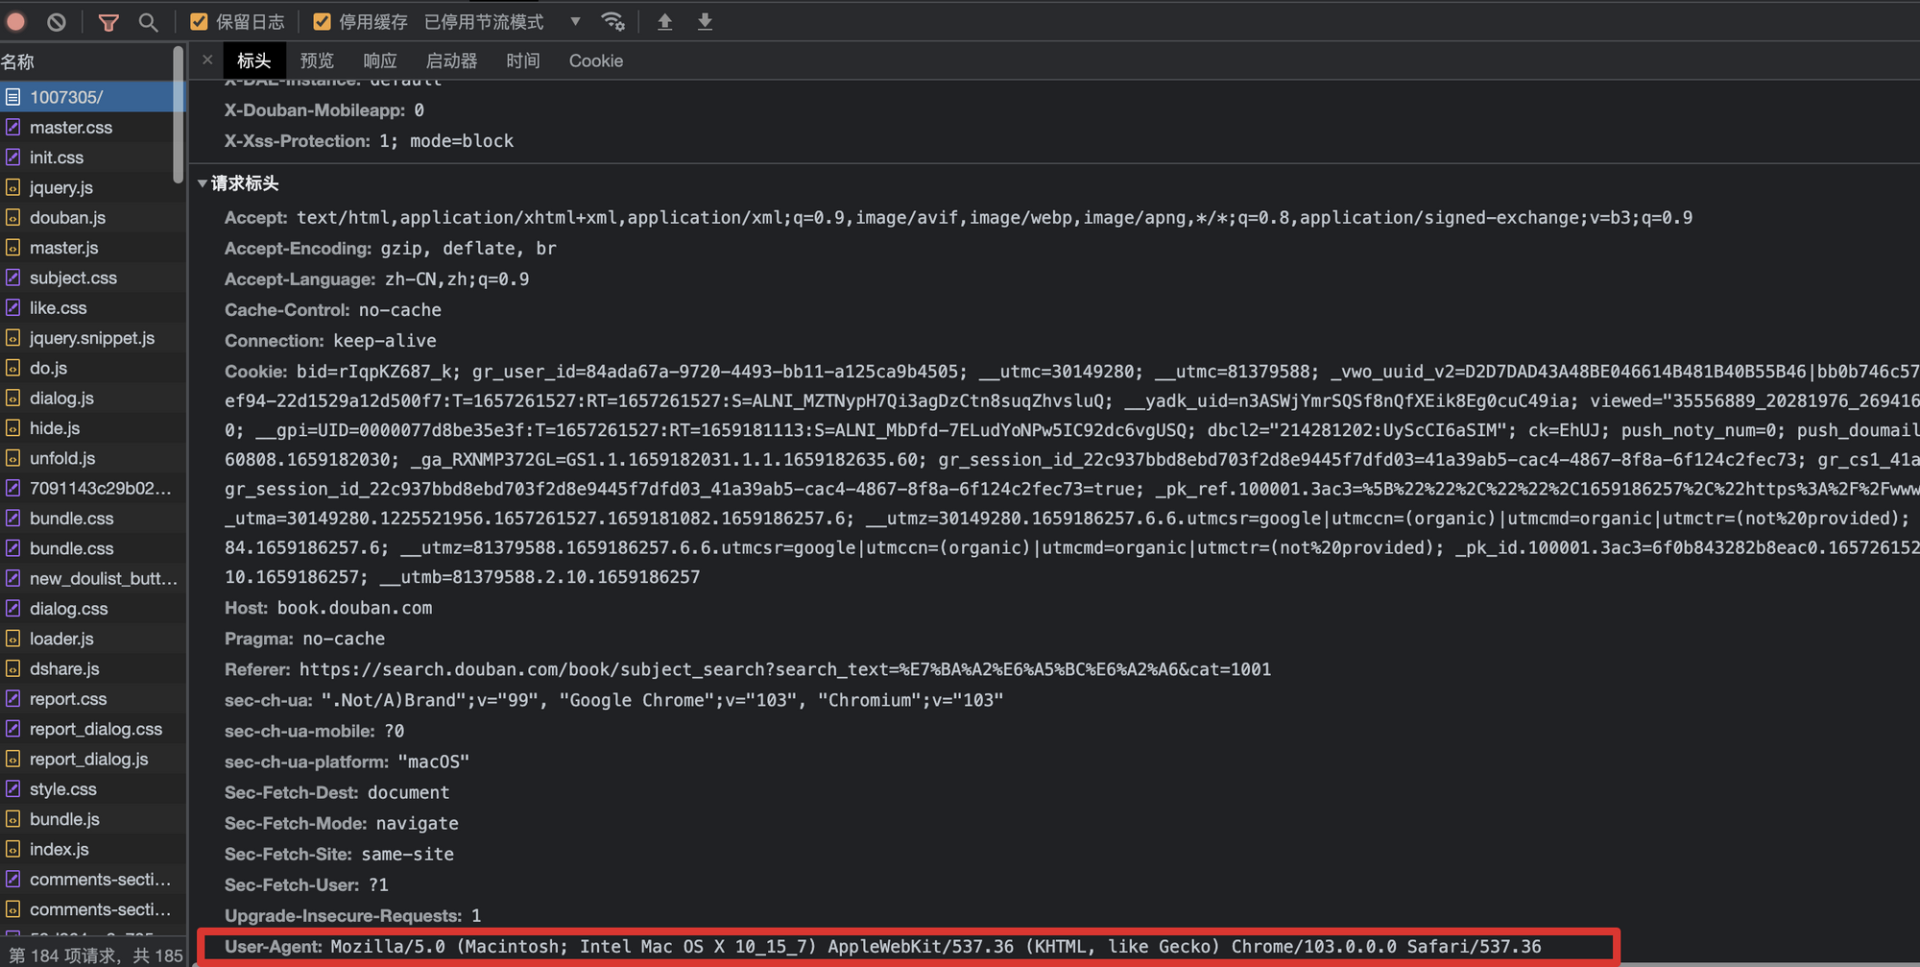Switch to the 响应 tab
This screenshot has width=1920, height=967.
coord(380,61)
